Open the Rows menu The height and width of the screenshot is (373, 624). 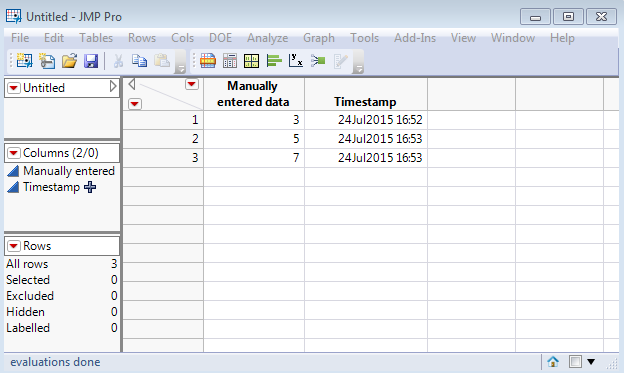pyautogui.click(x=142, y=38)
